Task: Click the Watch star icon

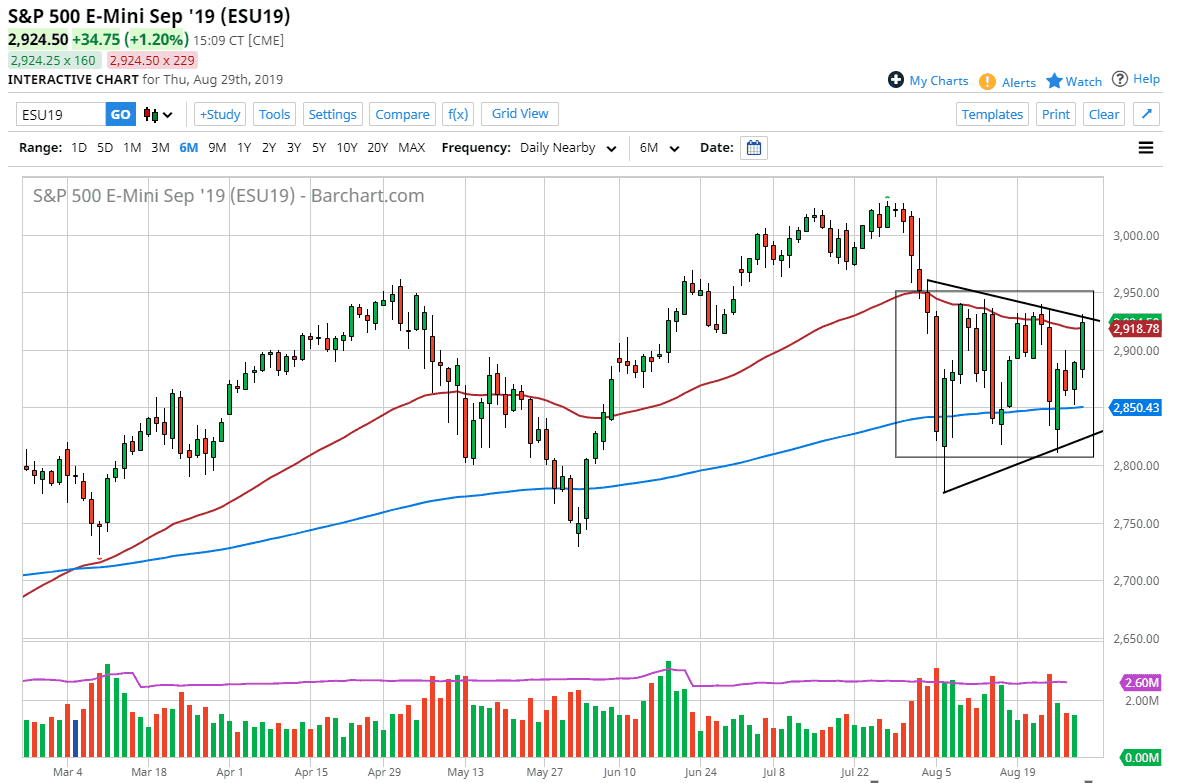Action: (x=1057, y=81)
